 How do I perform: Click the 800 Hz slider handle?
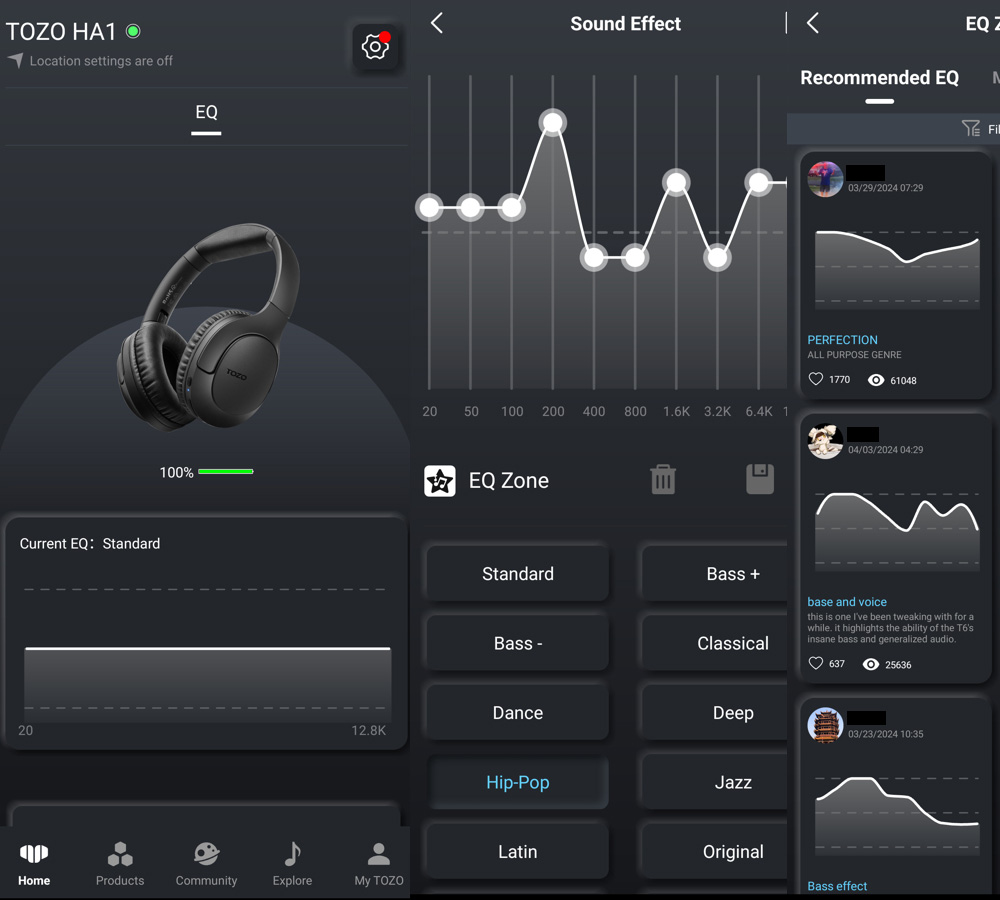coord(635,258)
